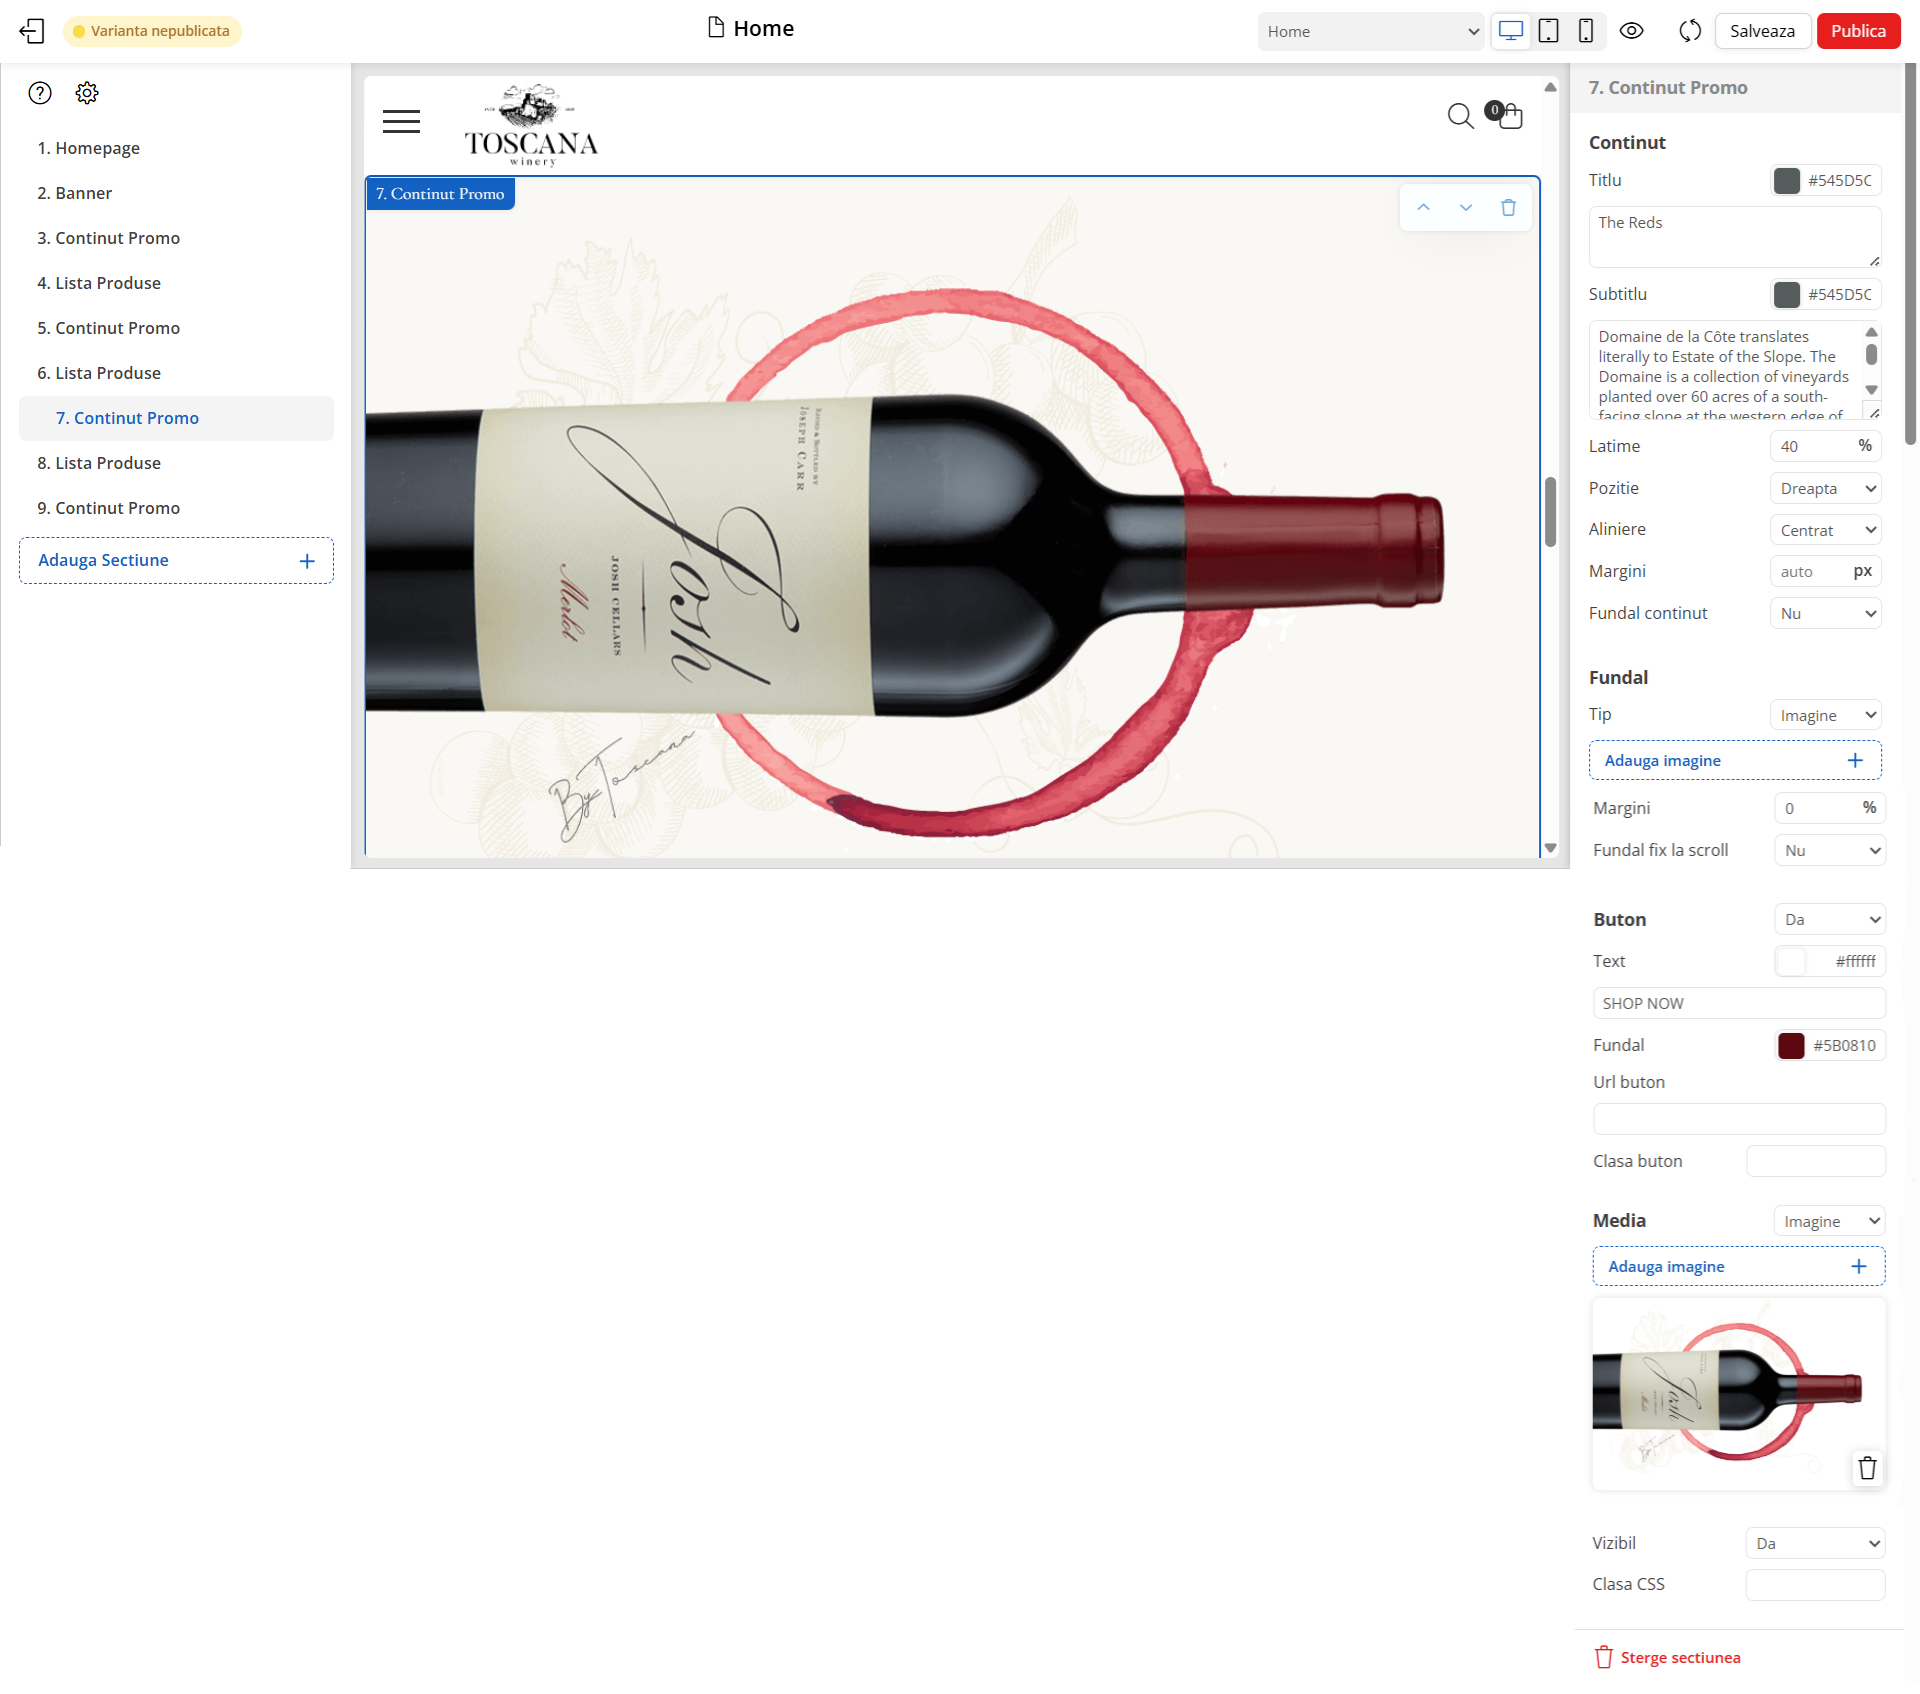The image size is (1920, 1694).
Task: Open the help question mark icon
Action: pyautogui.click(x=40, y=93)
